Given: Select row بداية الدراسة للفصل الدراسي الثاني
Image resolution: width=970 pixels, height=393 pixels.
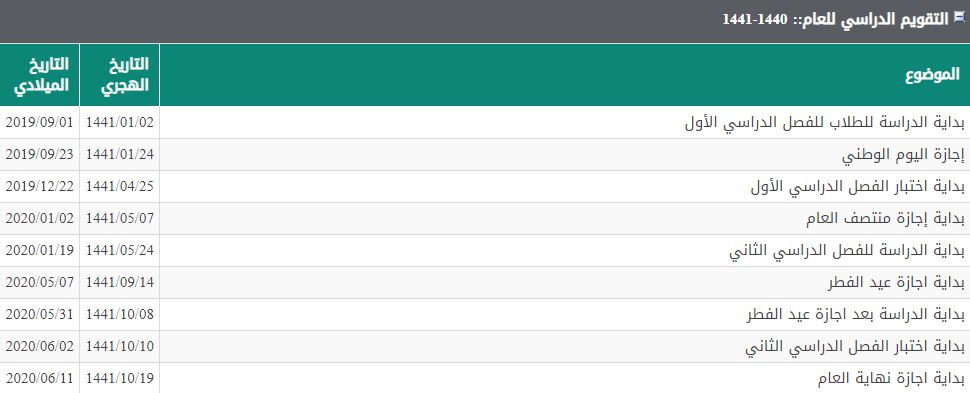Looking at the screenshot, I should (x=485, y=251).
